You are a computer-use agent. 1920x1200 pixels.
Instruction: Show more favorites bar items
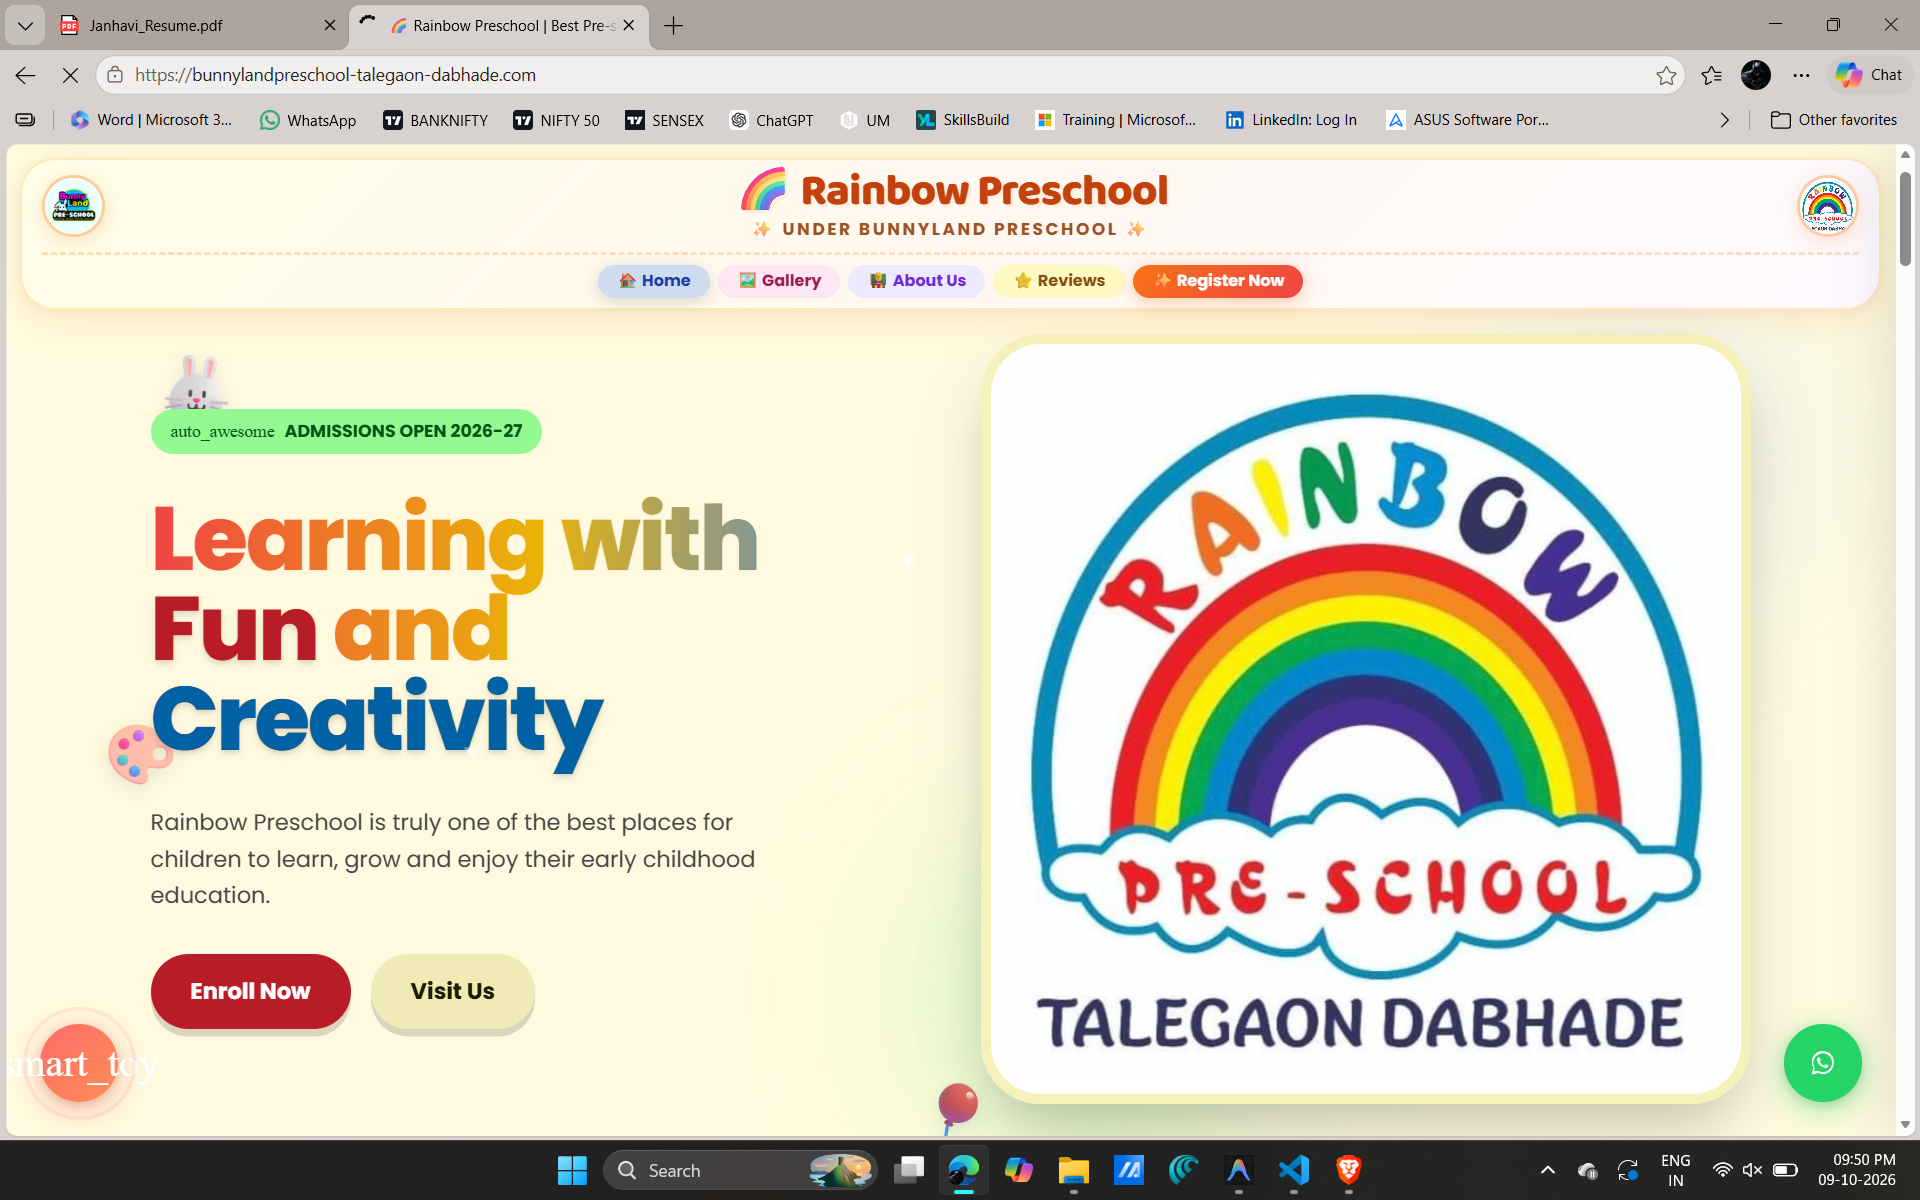coord(1724,120)
